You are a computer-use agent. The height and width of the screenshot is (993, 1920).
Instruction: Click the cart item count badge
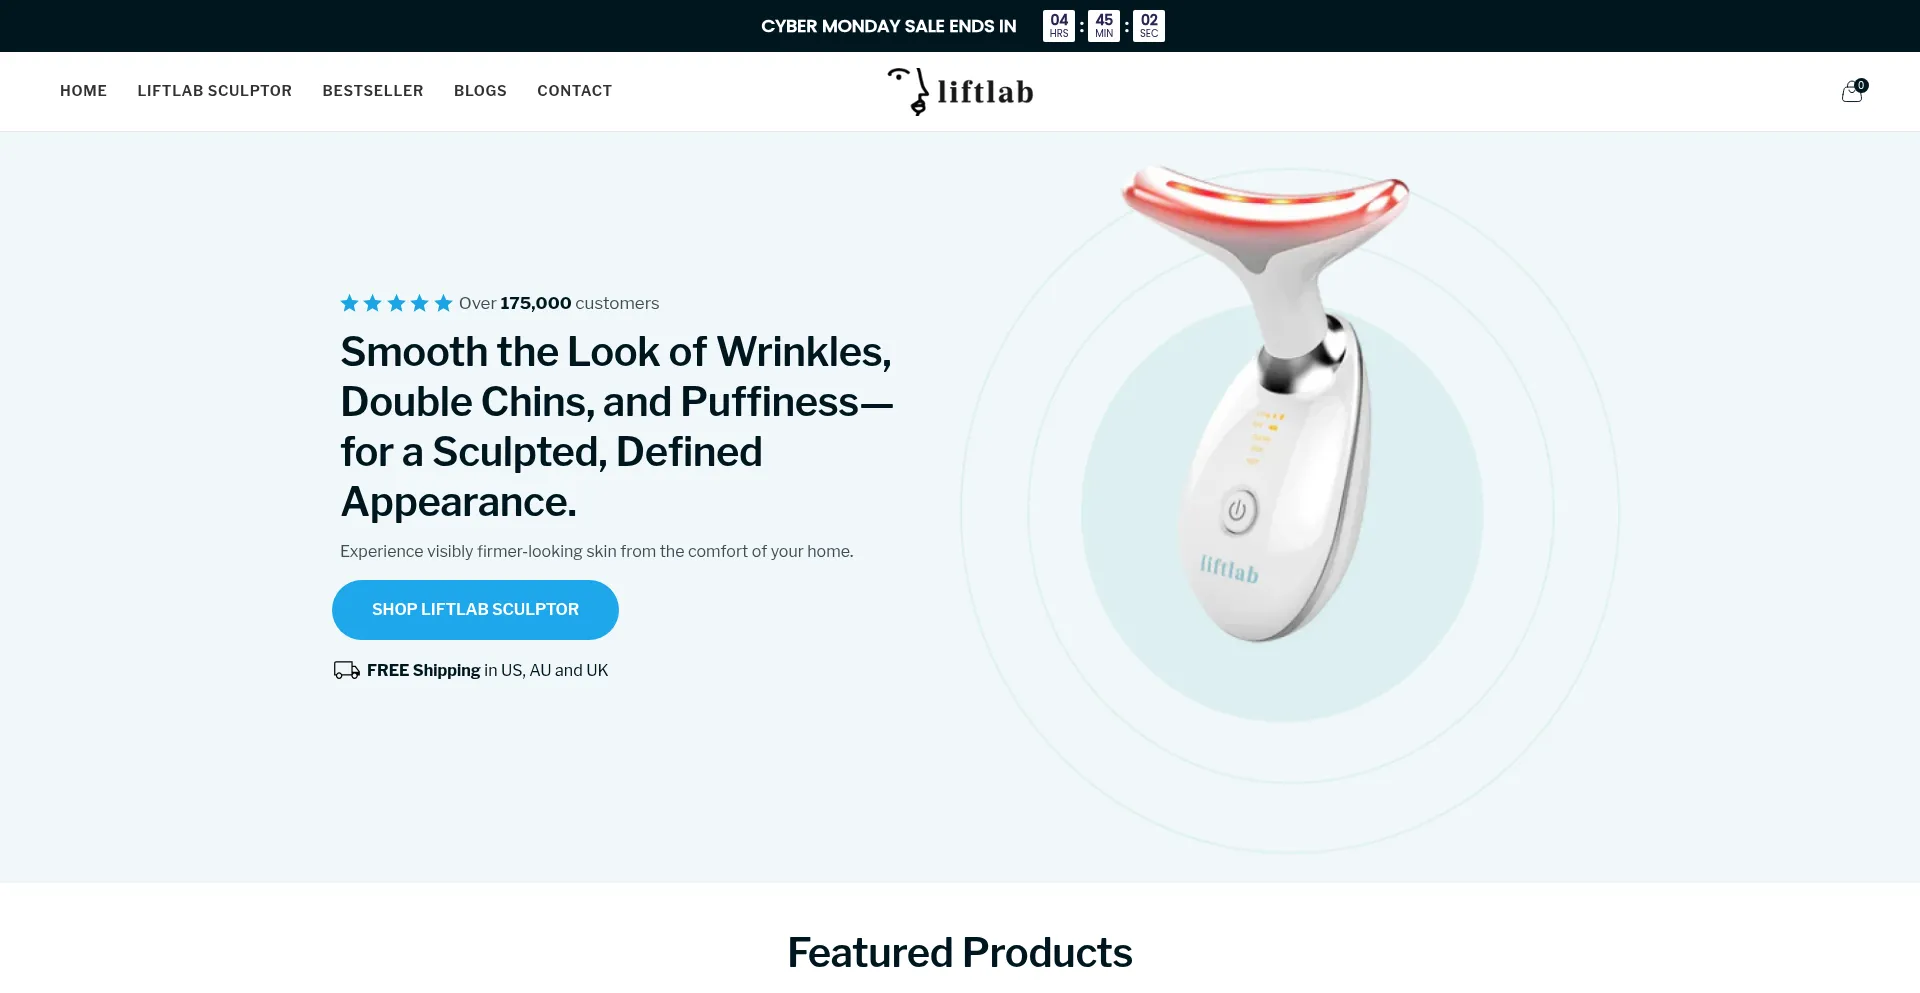[1861, 85]
